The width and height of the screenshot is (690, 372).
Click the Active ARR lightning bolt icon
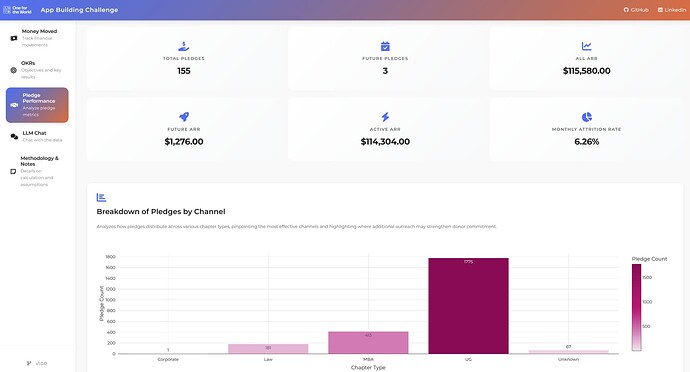click(385, 117)
